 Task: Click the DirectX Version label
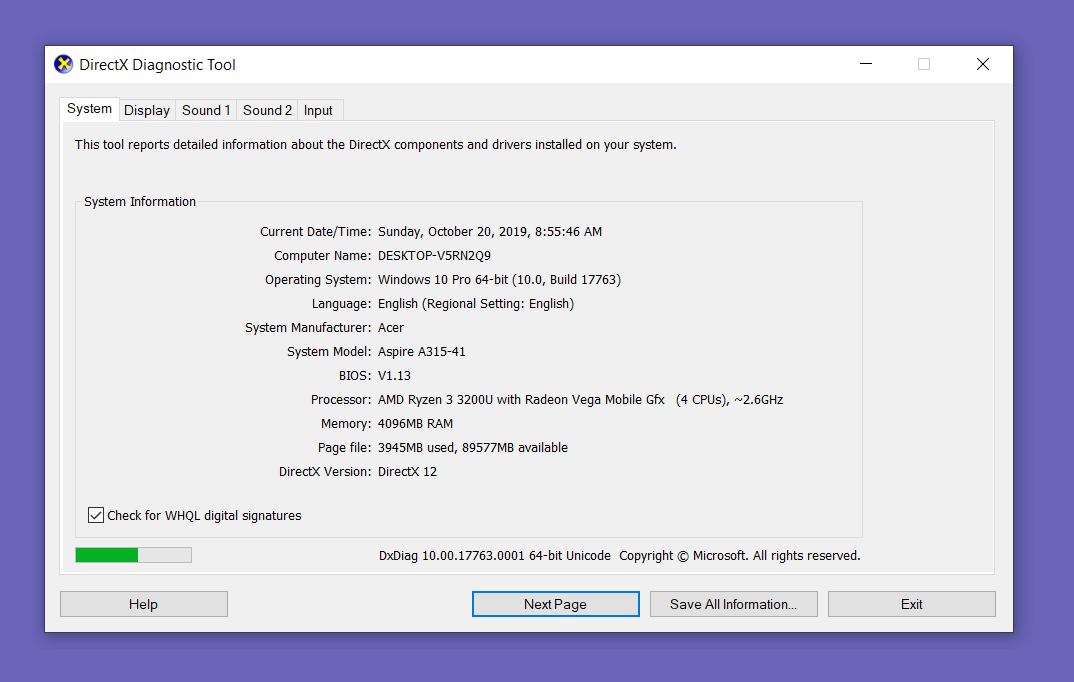325,471
